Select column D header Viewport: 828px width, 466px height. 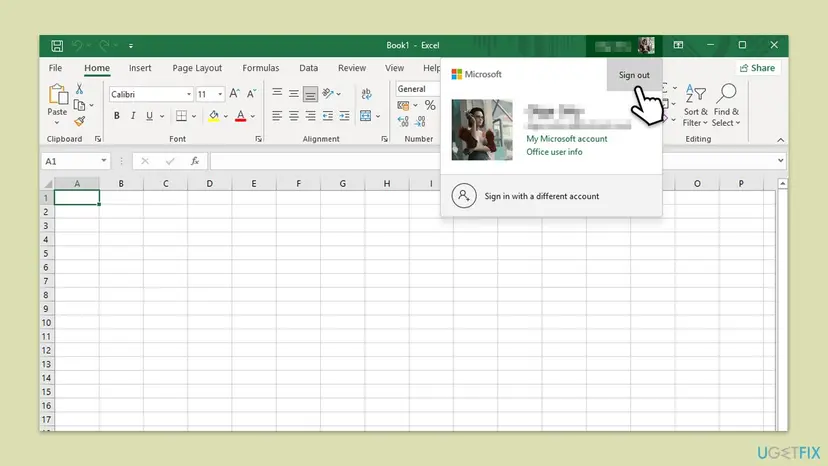[210, 183]
